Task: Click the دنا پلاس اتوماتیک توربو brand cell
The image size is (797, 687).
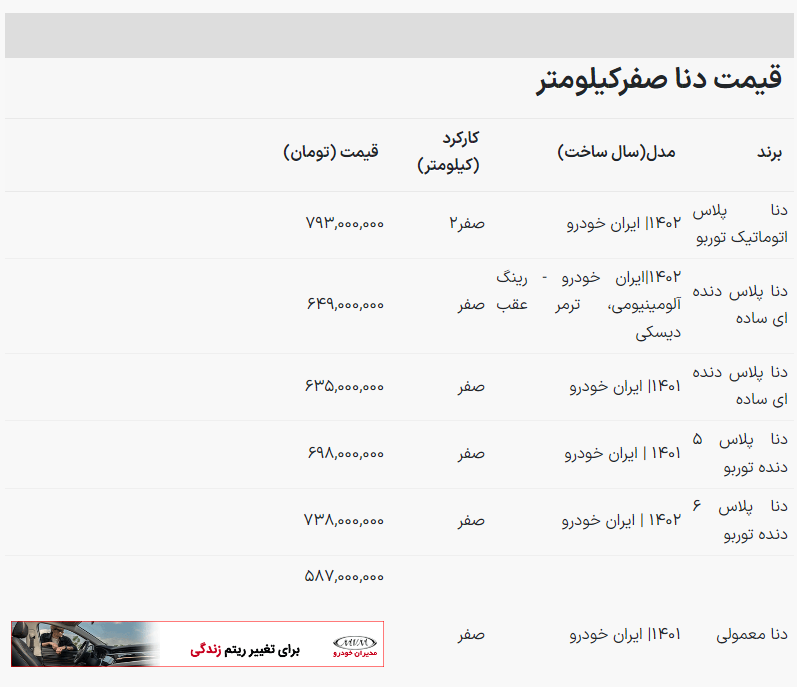Action: tap(740, 224)
